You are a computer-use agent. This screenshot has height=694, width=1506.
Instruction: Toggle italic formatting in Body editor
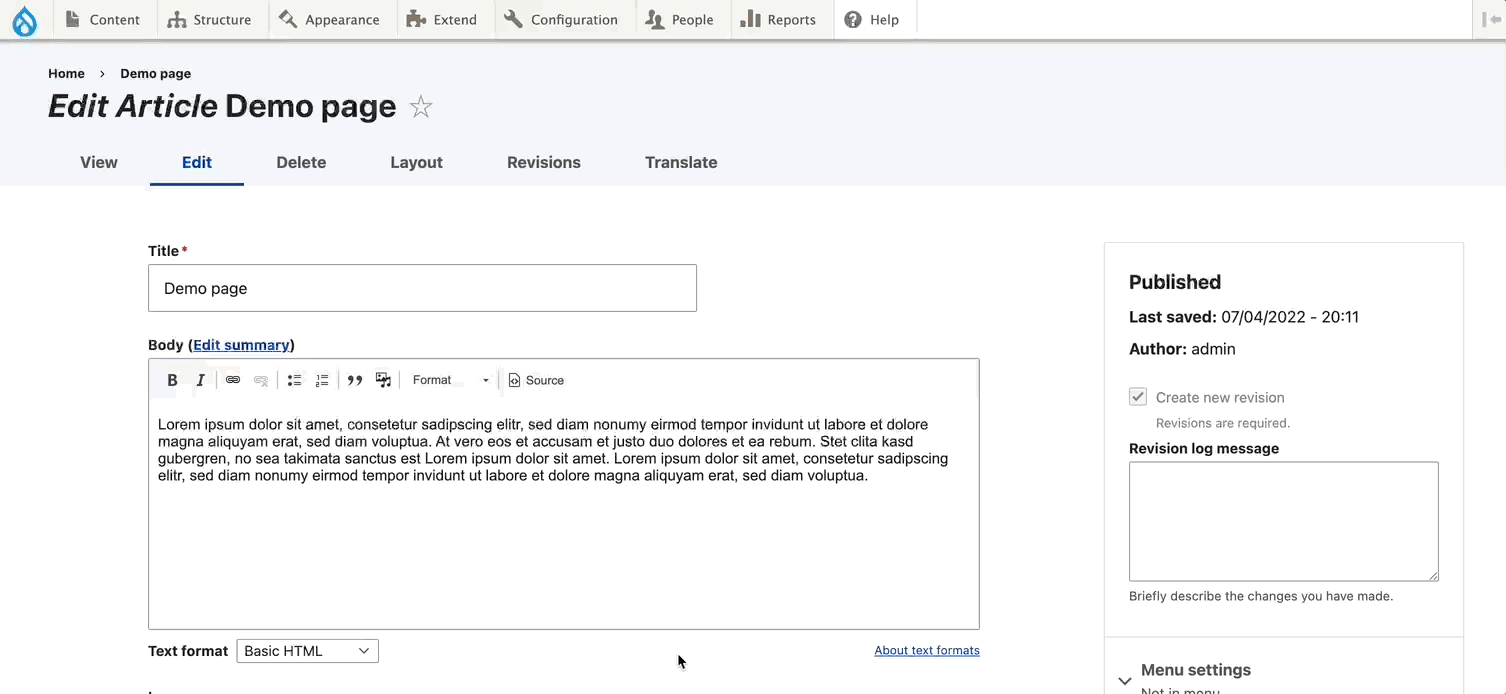click(200, 380)
